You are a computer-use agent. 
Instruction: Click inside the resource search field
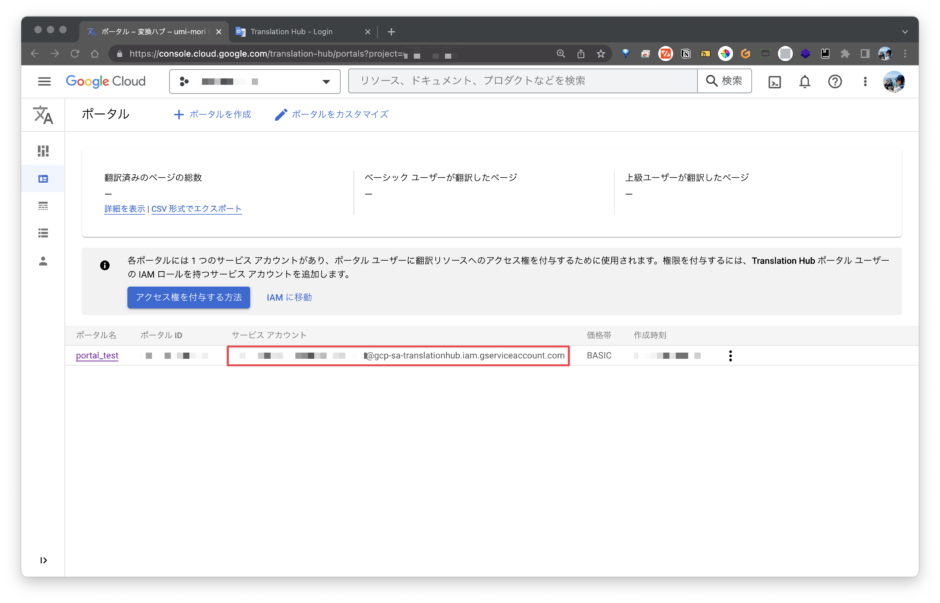tap(520, 82)
